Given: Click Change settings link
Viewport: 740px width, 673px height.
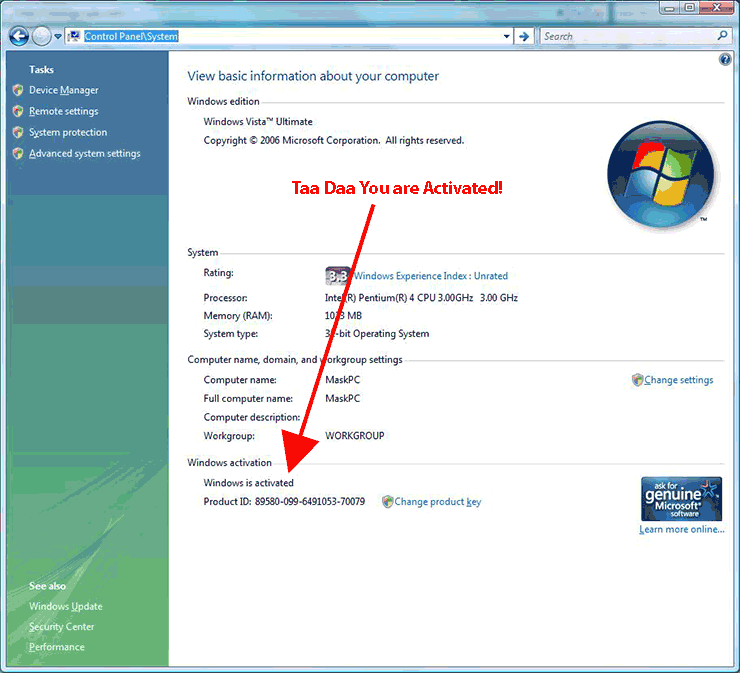Looking at the screenshot, I should (679, 380).
